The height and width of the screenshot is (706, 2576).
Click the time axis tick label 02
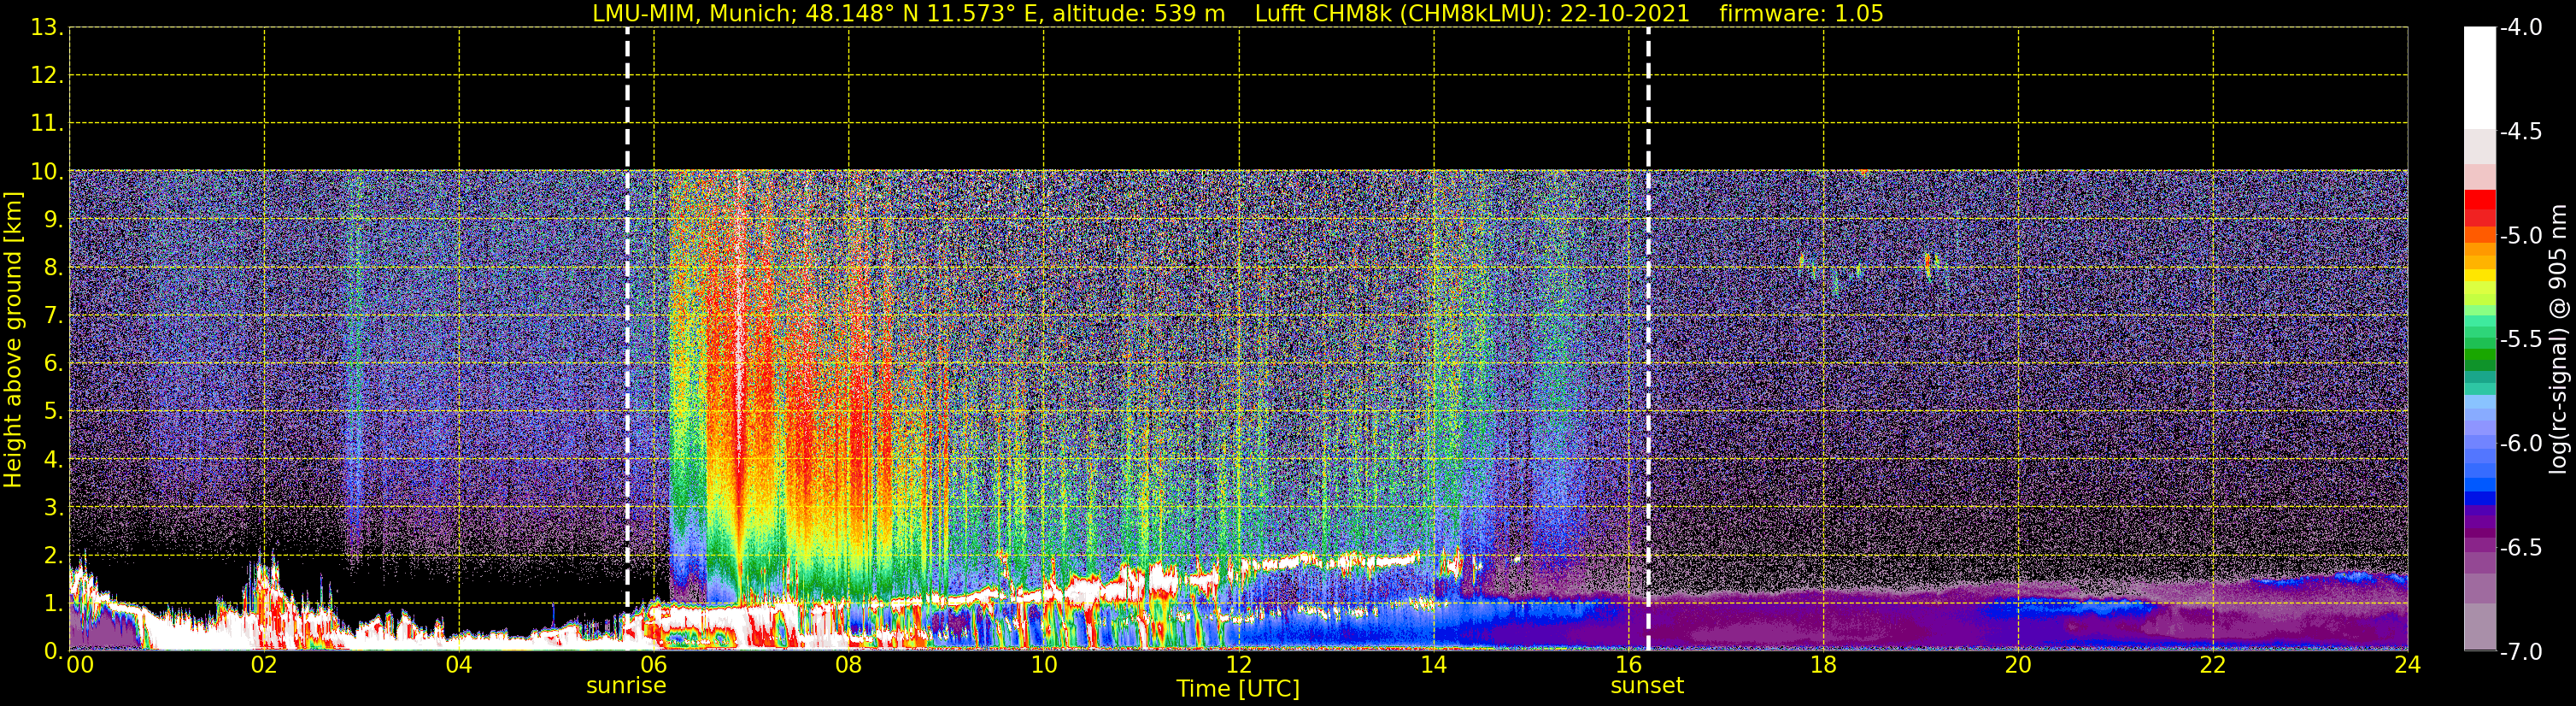(x=264, y=665)
